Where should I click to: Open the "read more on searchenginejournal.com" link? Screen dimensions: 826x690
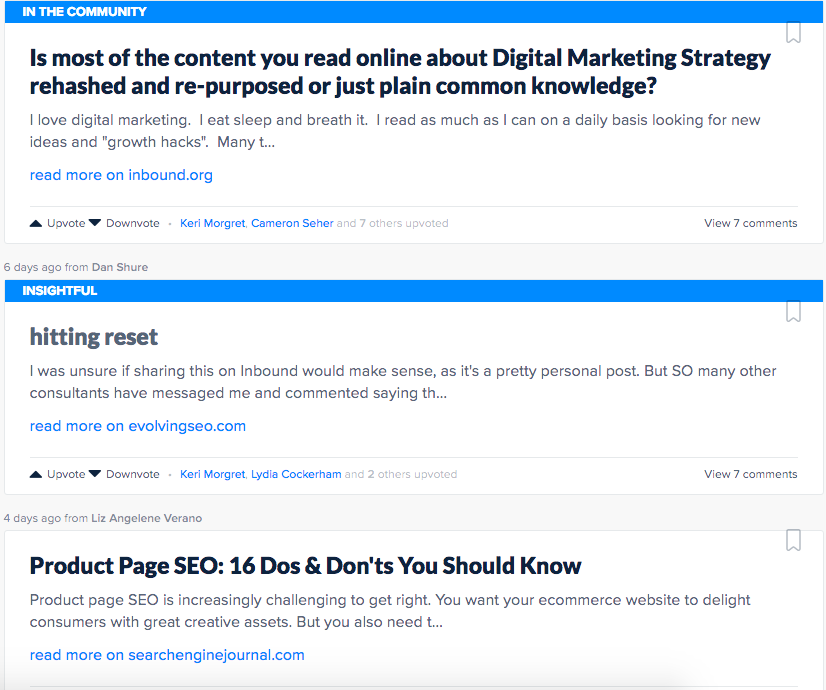167,654
